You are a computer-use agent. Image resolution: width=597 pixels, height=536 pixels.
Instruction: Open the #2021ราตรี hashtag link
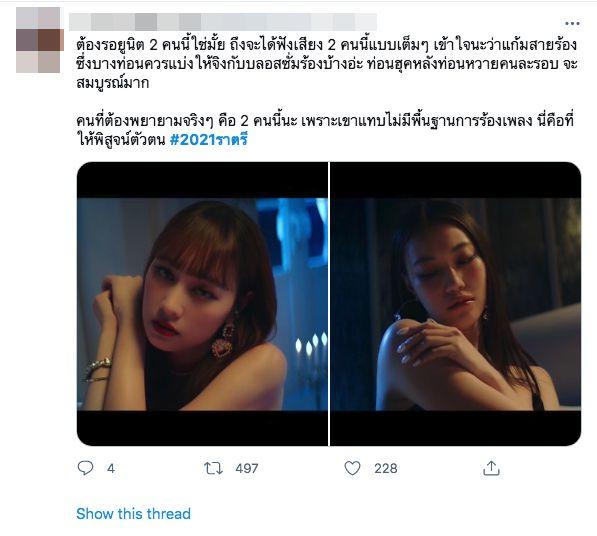(x=209, y=140)
